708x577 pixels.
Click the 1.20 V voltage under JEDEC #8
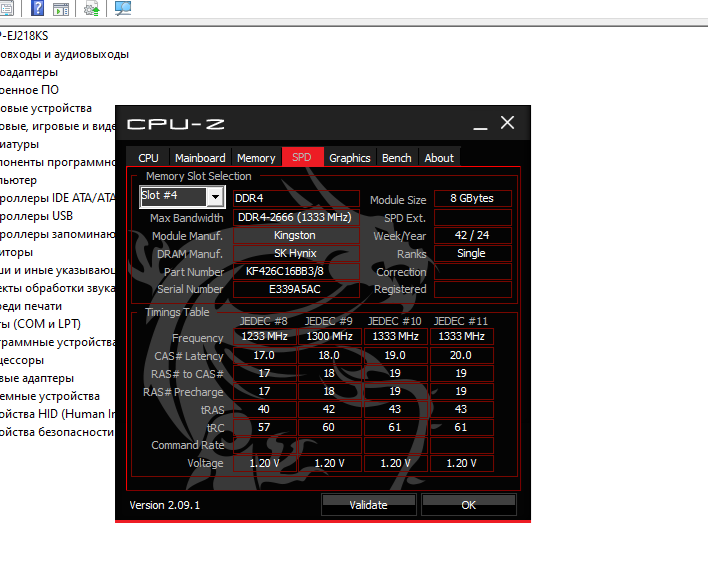(x=265, y=463)
